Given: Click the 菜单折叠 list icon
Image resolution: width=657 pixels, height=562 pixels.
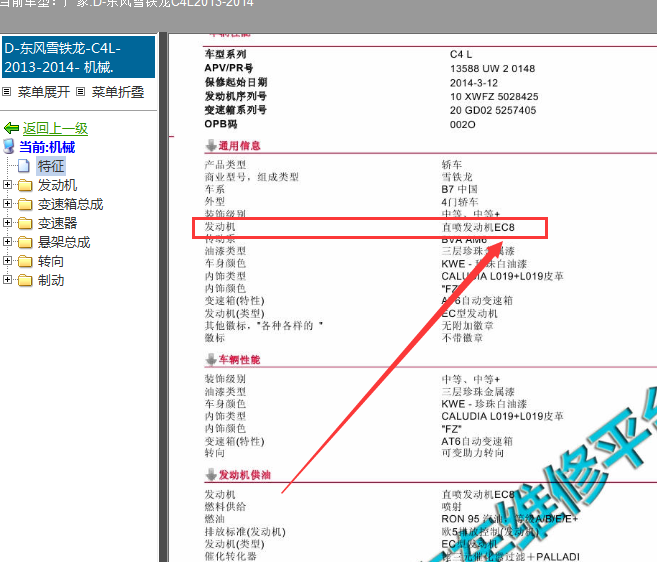Looking at the screenshot, I should click(x=80, y=91).
